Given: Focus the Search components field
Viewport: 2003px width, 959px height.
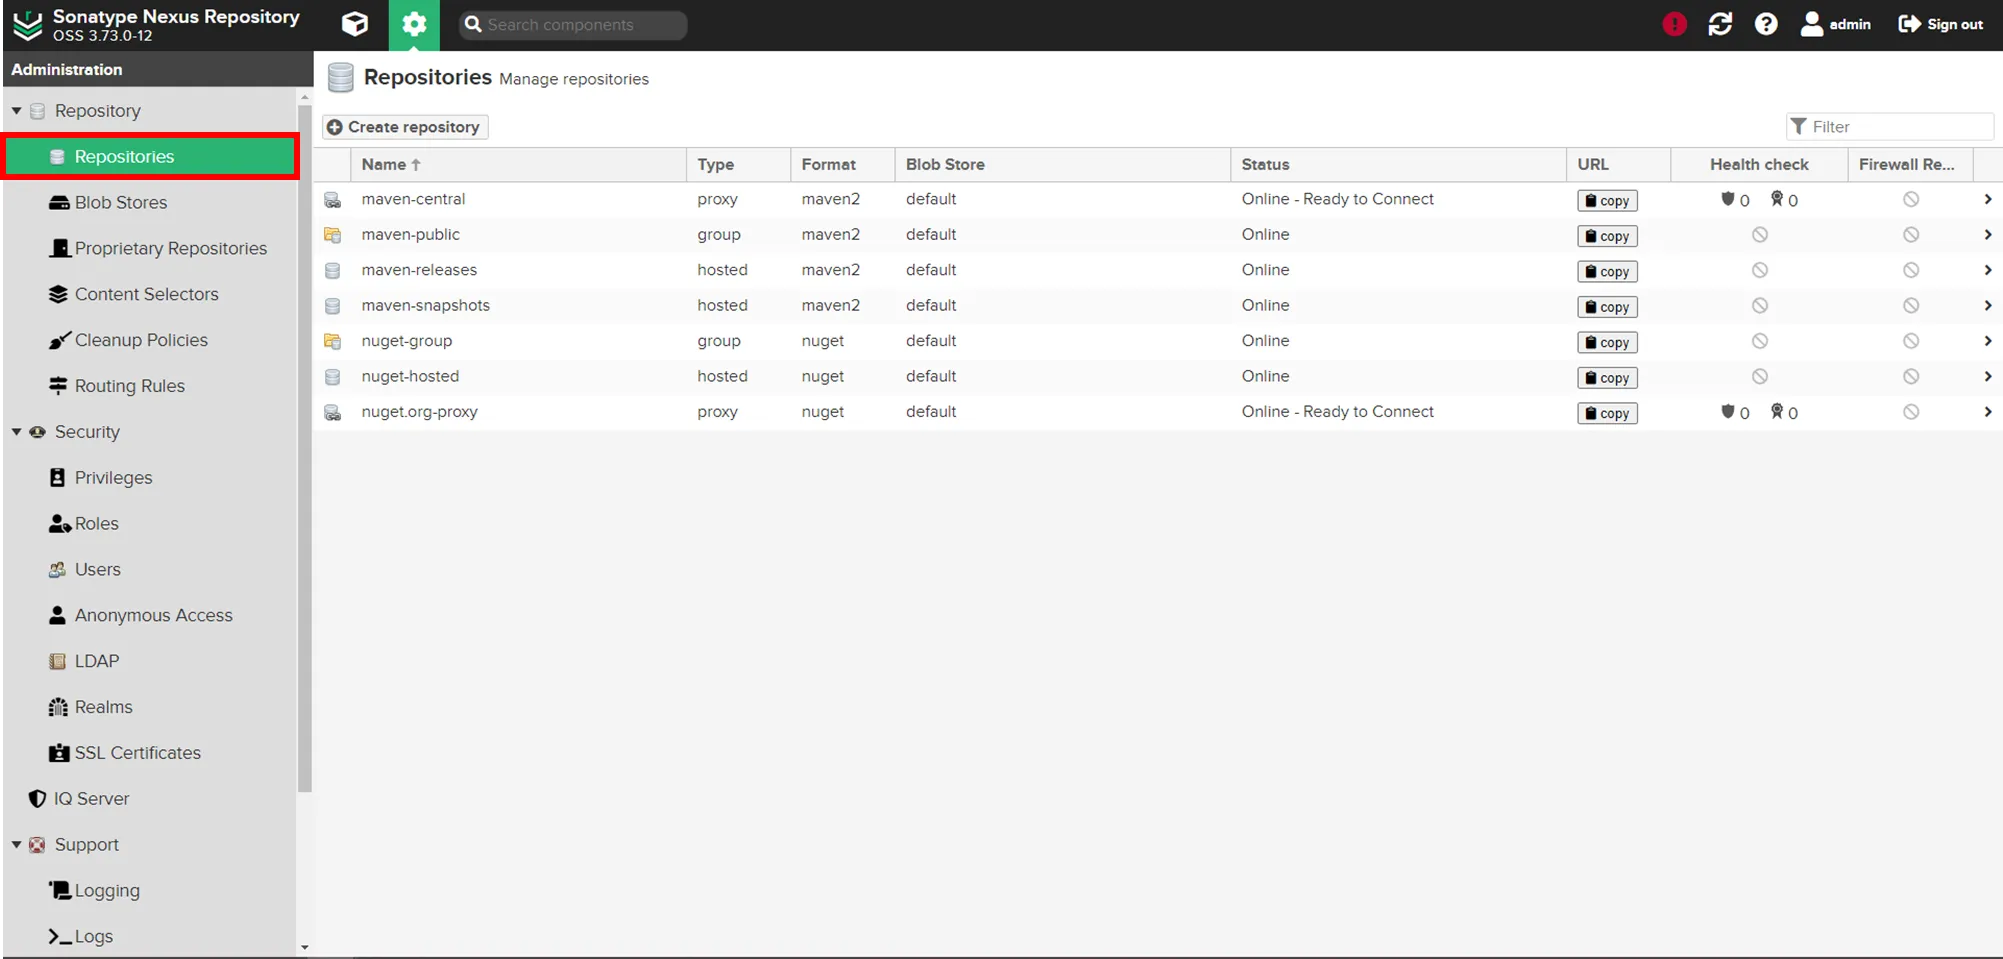Looking at the screenshot, I should 573,25.
